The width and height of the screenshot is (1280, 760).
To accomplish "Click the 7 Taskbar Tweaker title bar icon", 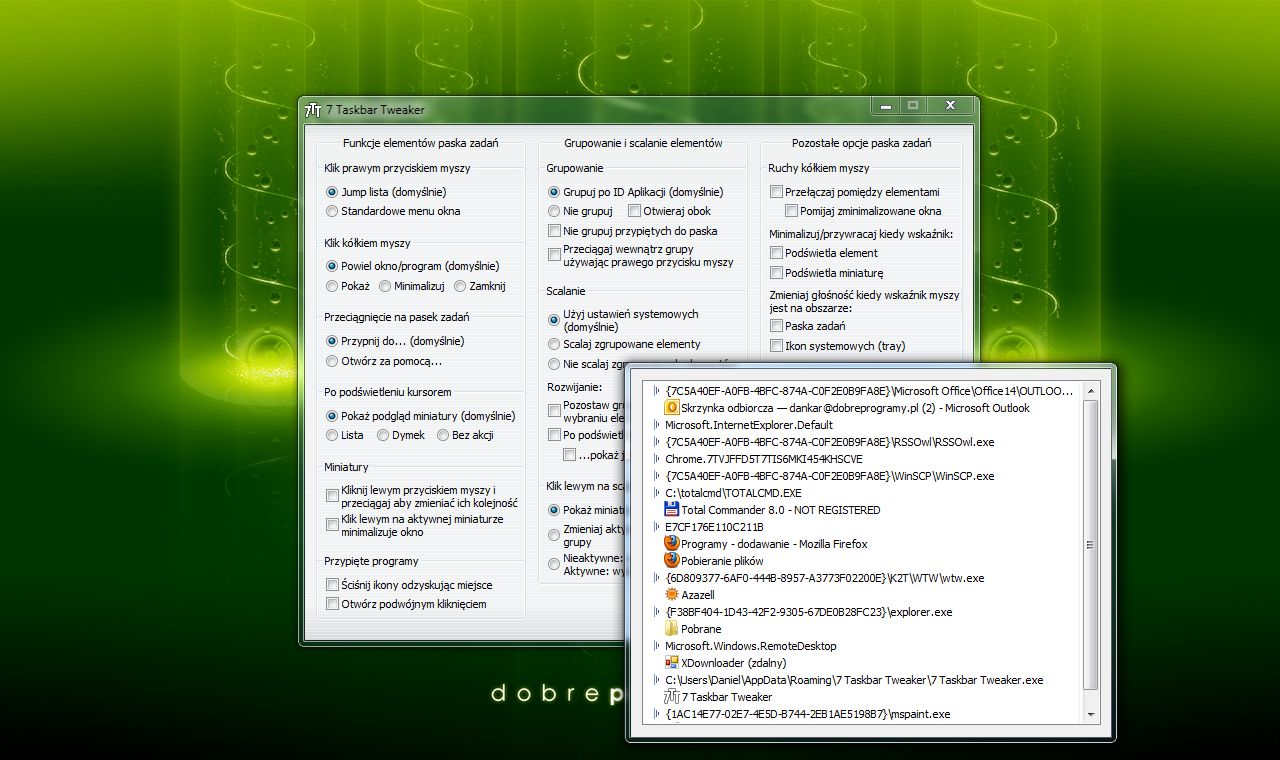I will tap(313, 109).
